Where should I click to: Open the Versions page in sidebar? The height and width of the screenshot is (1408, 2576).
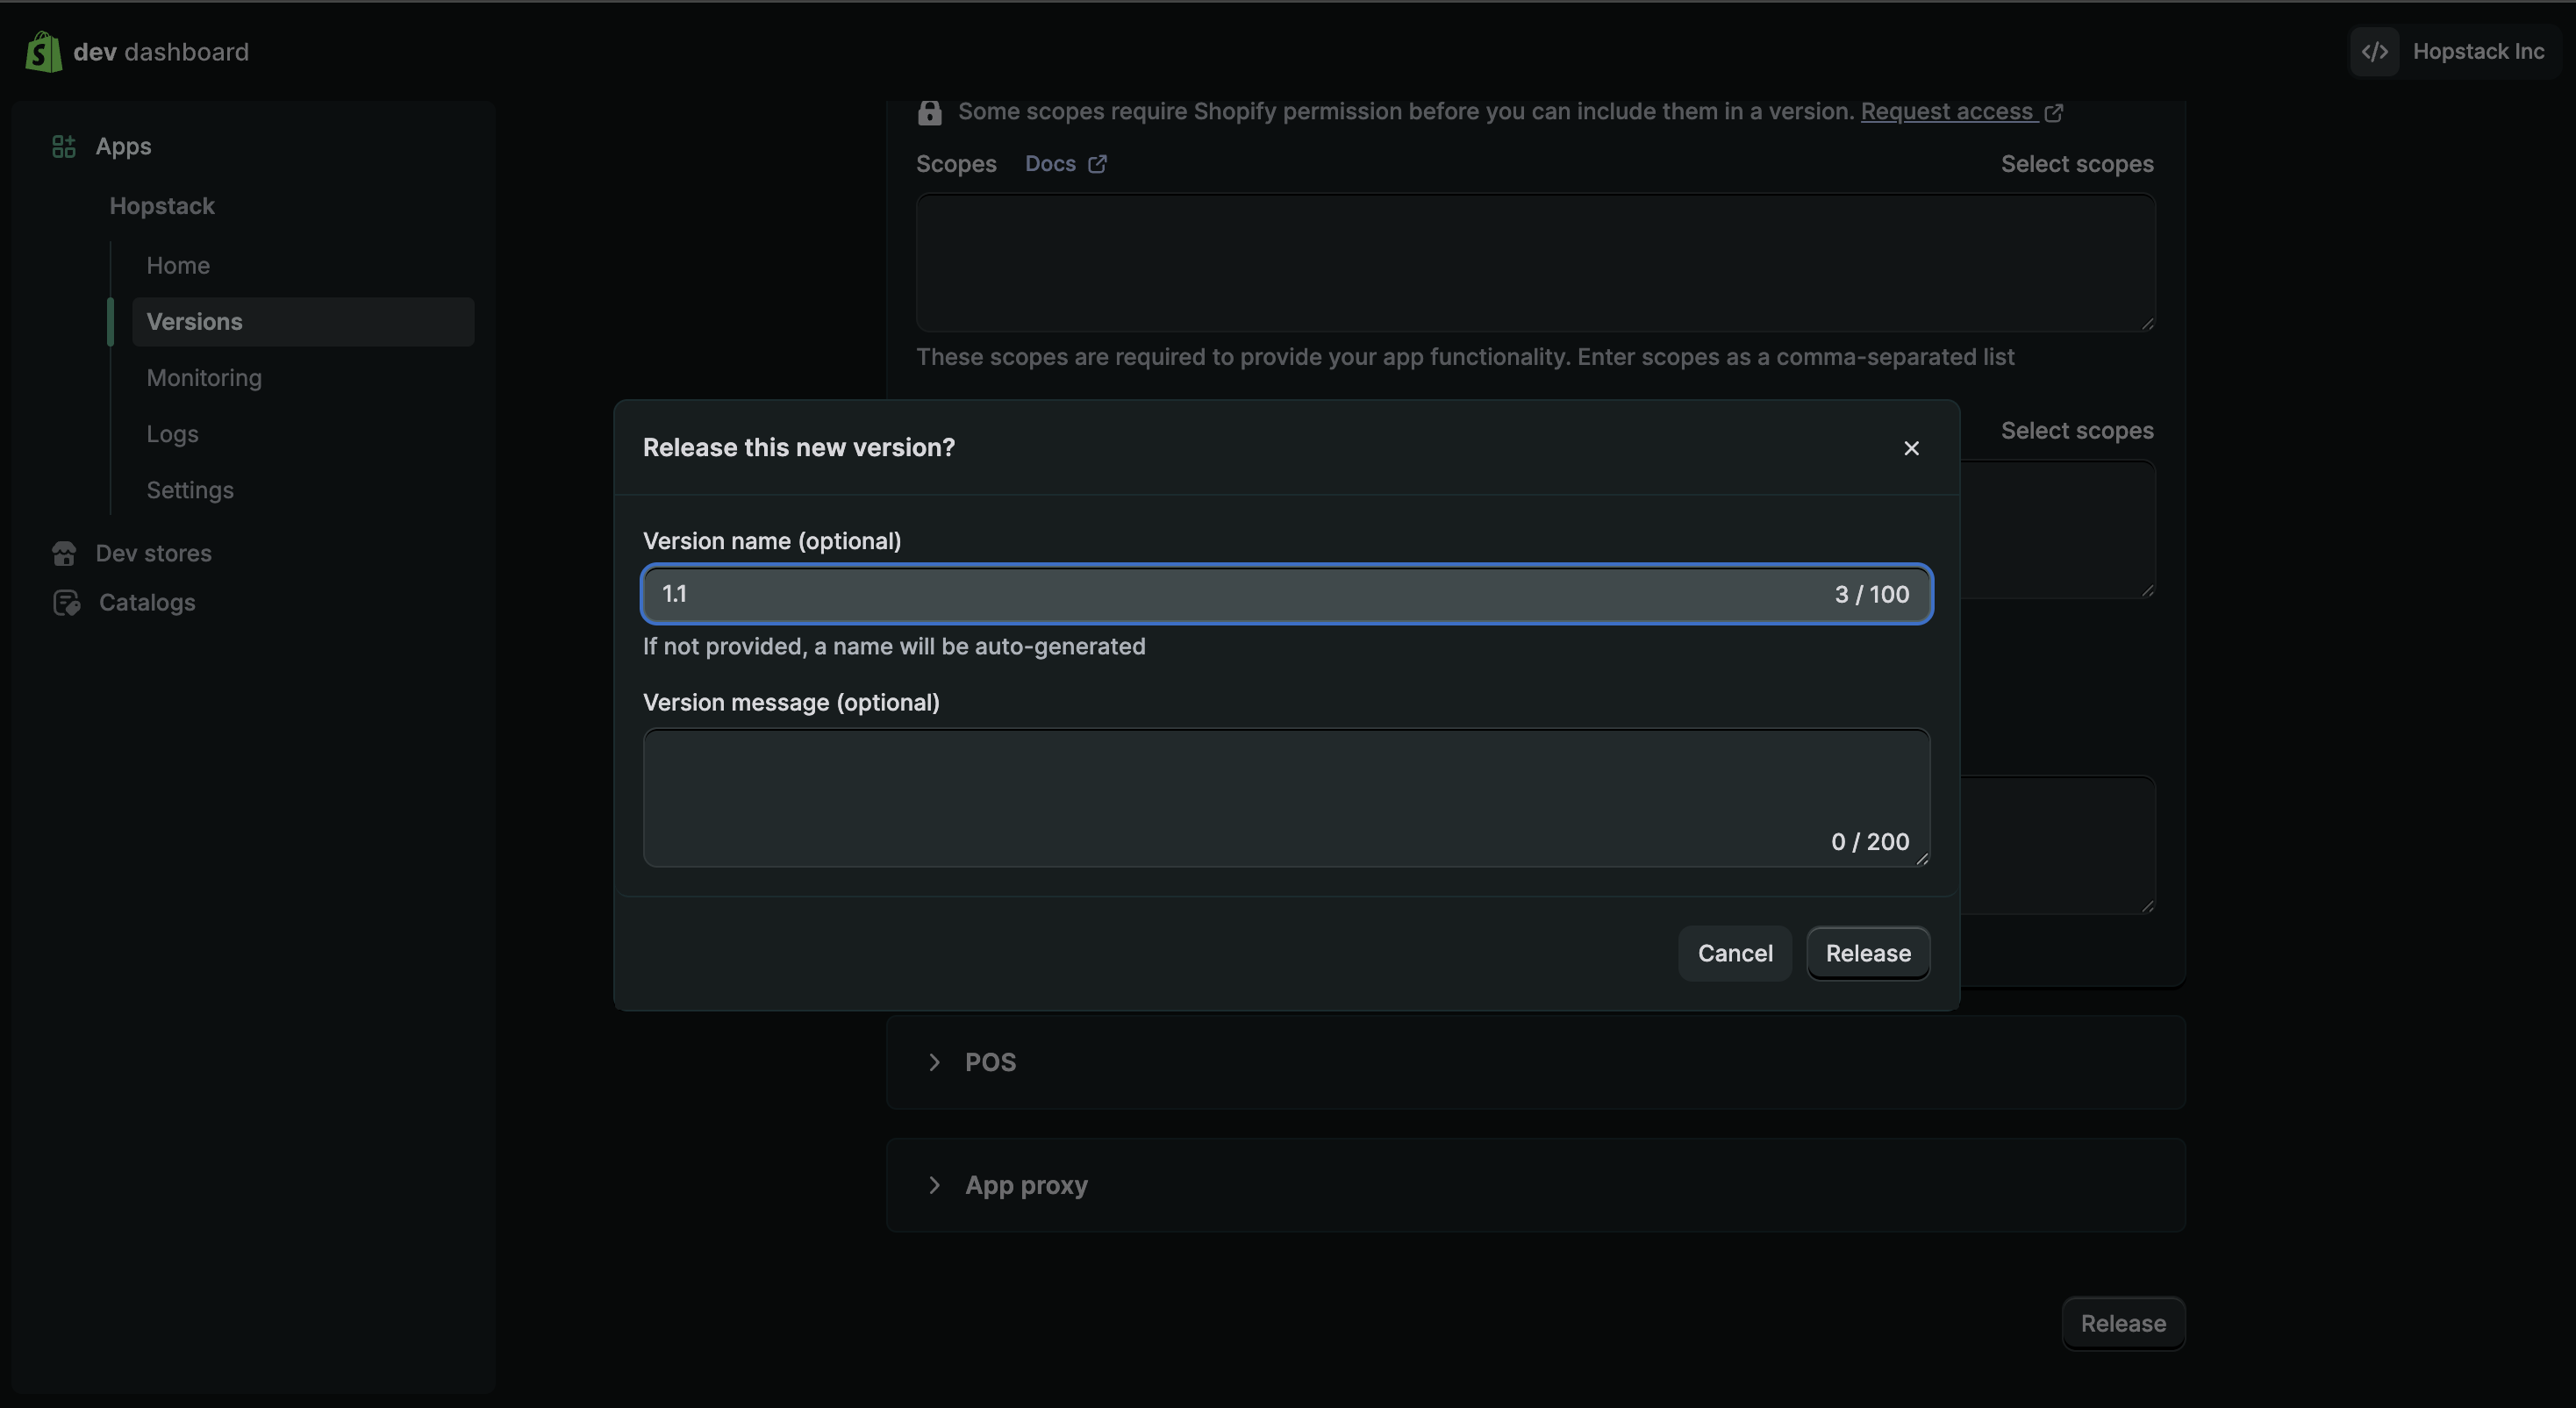(195, 322)
